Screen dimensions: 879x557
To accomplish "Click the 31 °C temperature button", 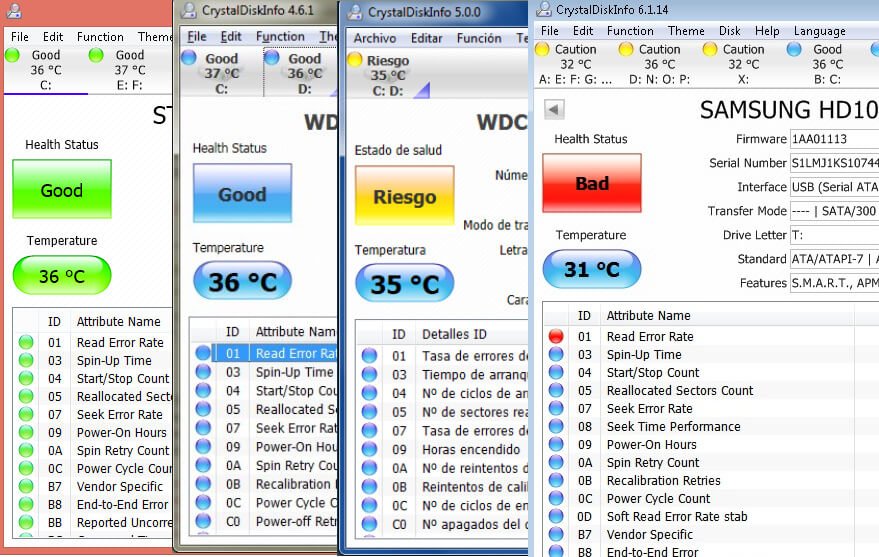I will 592,269.
